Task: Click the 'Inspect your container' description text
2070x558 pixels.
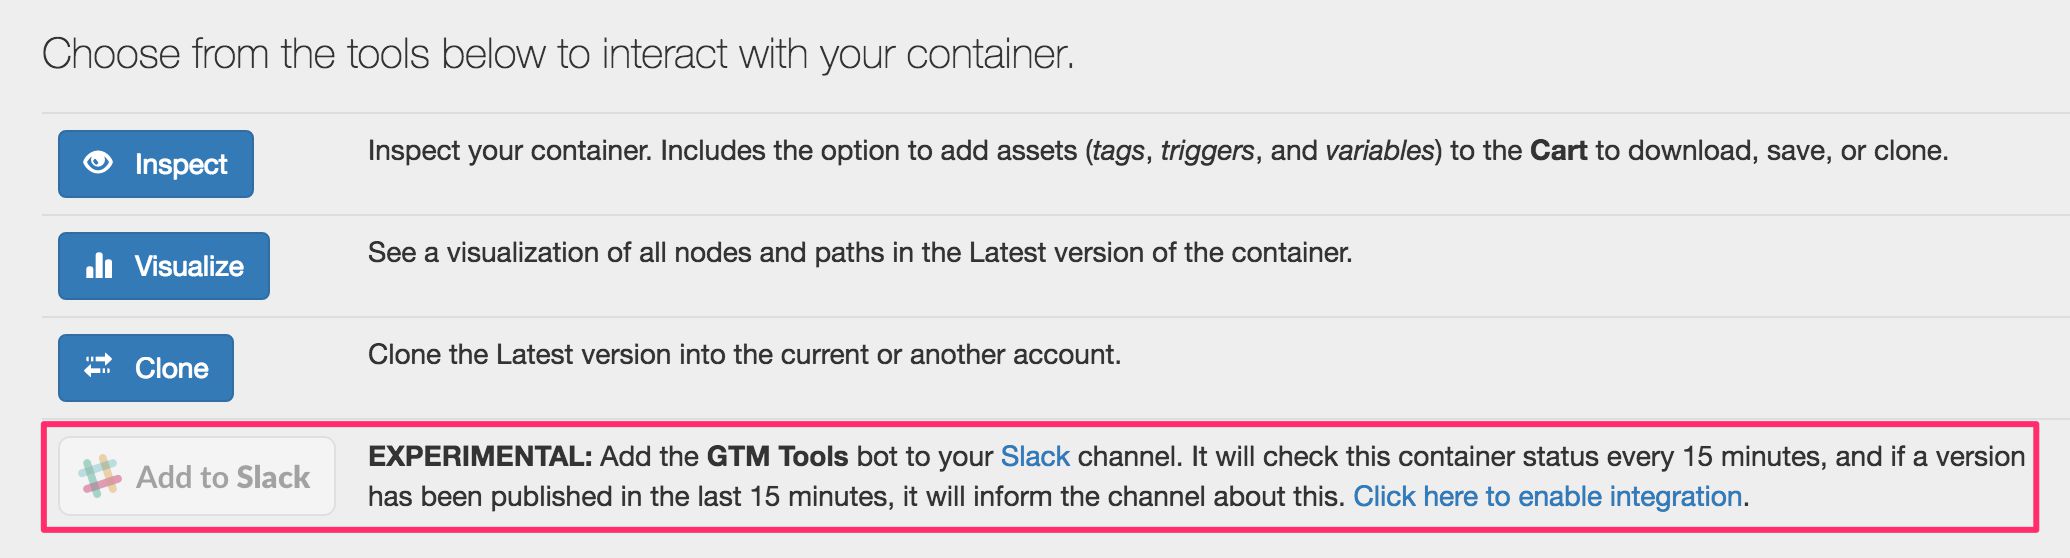Action: click(1158, 152)
